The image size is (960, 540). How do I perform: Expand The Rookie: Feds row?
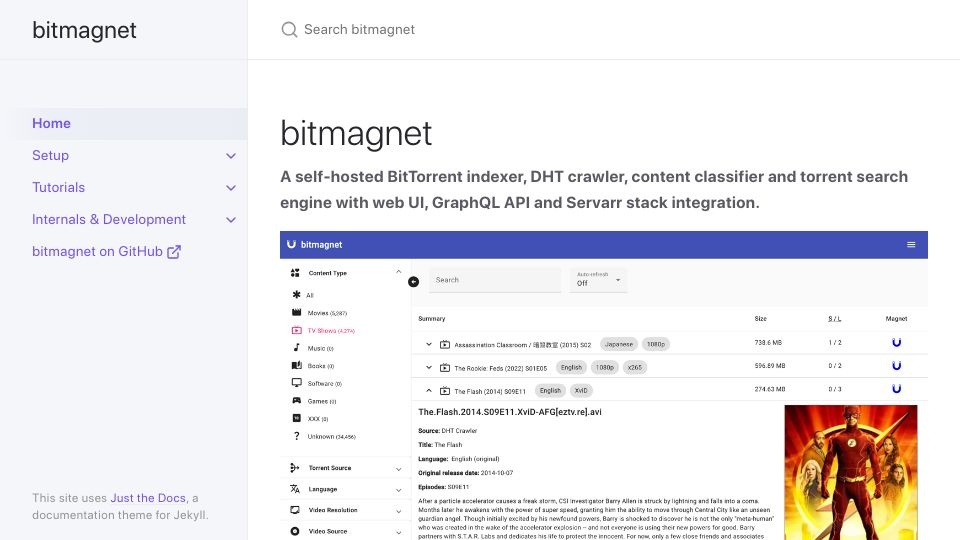click(429, 367)
